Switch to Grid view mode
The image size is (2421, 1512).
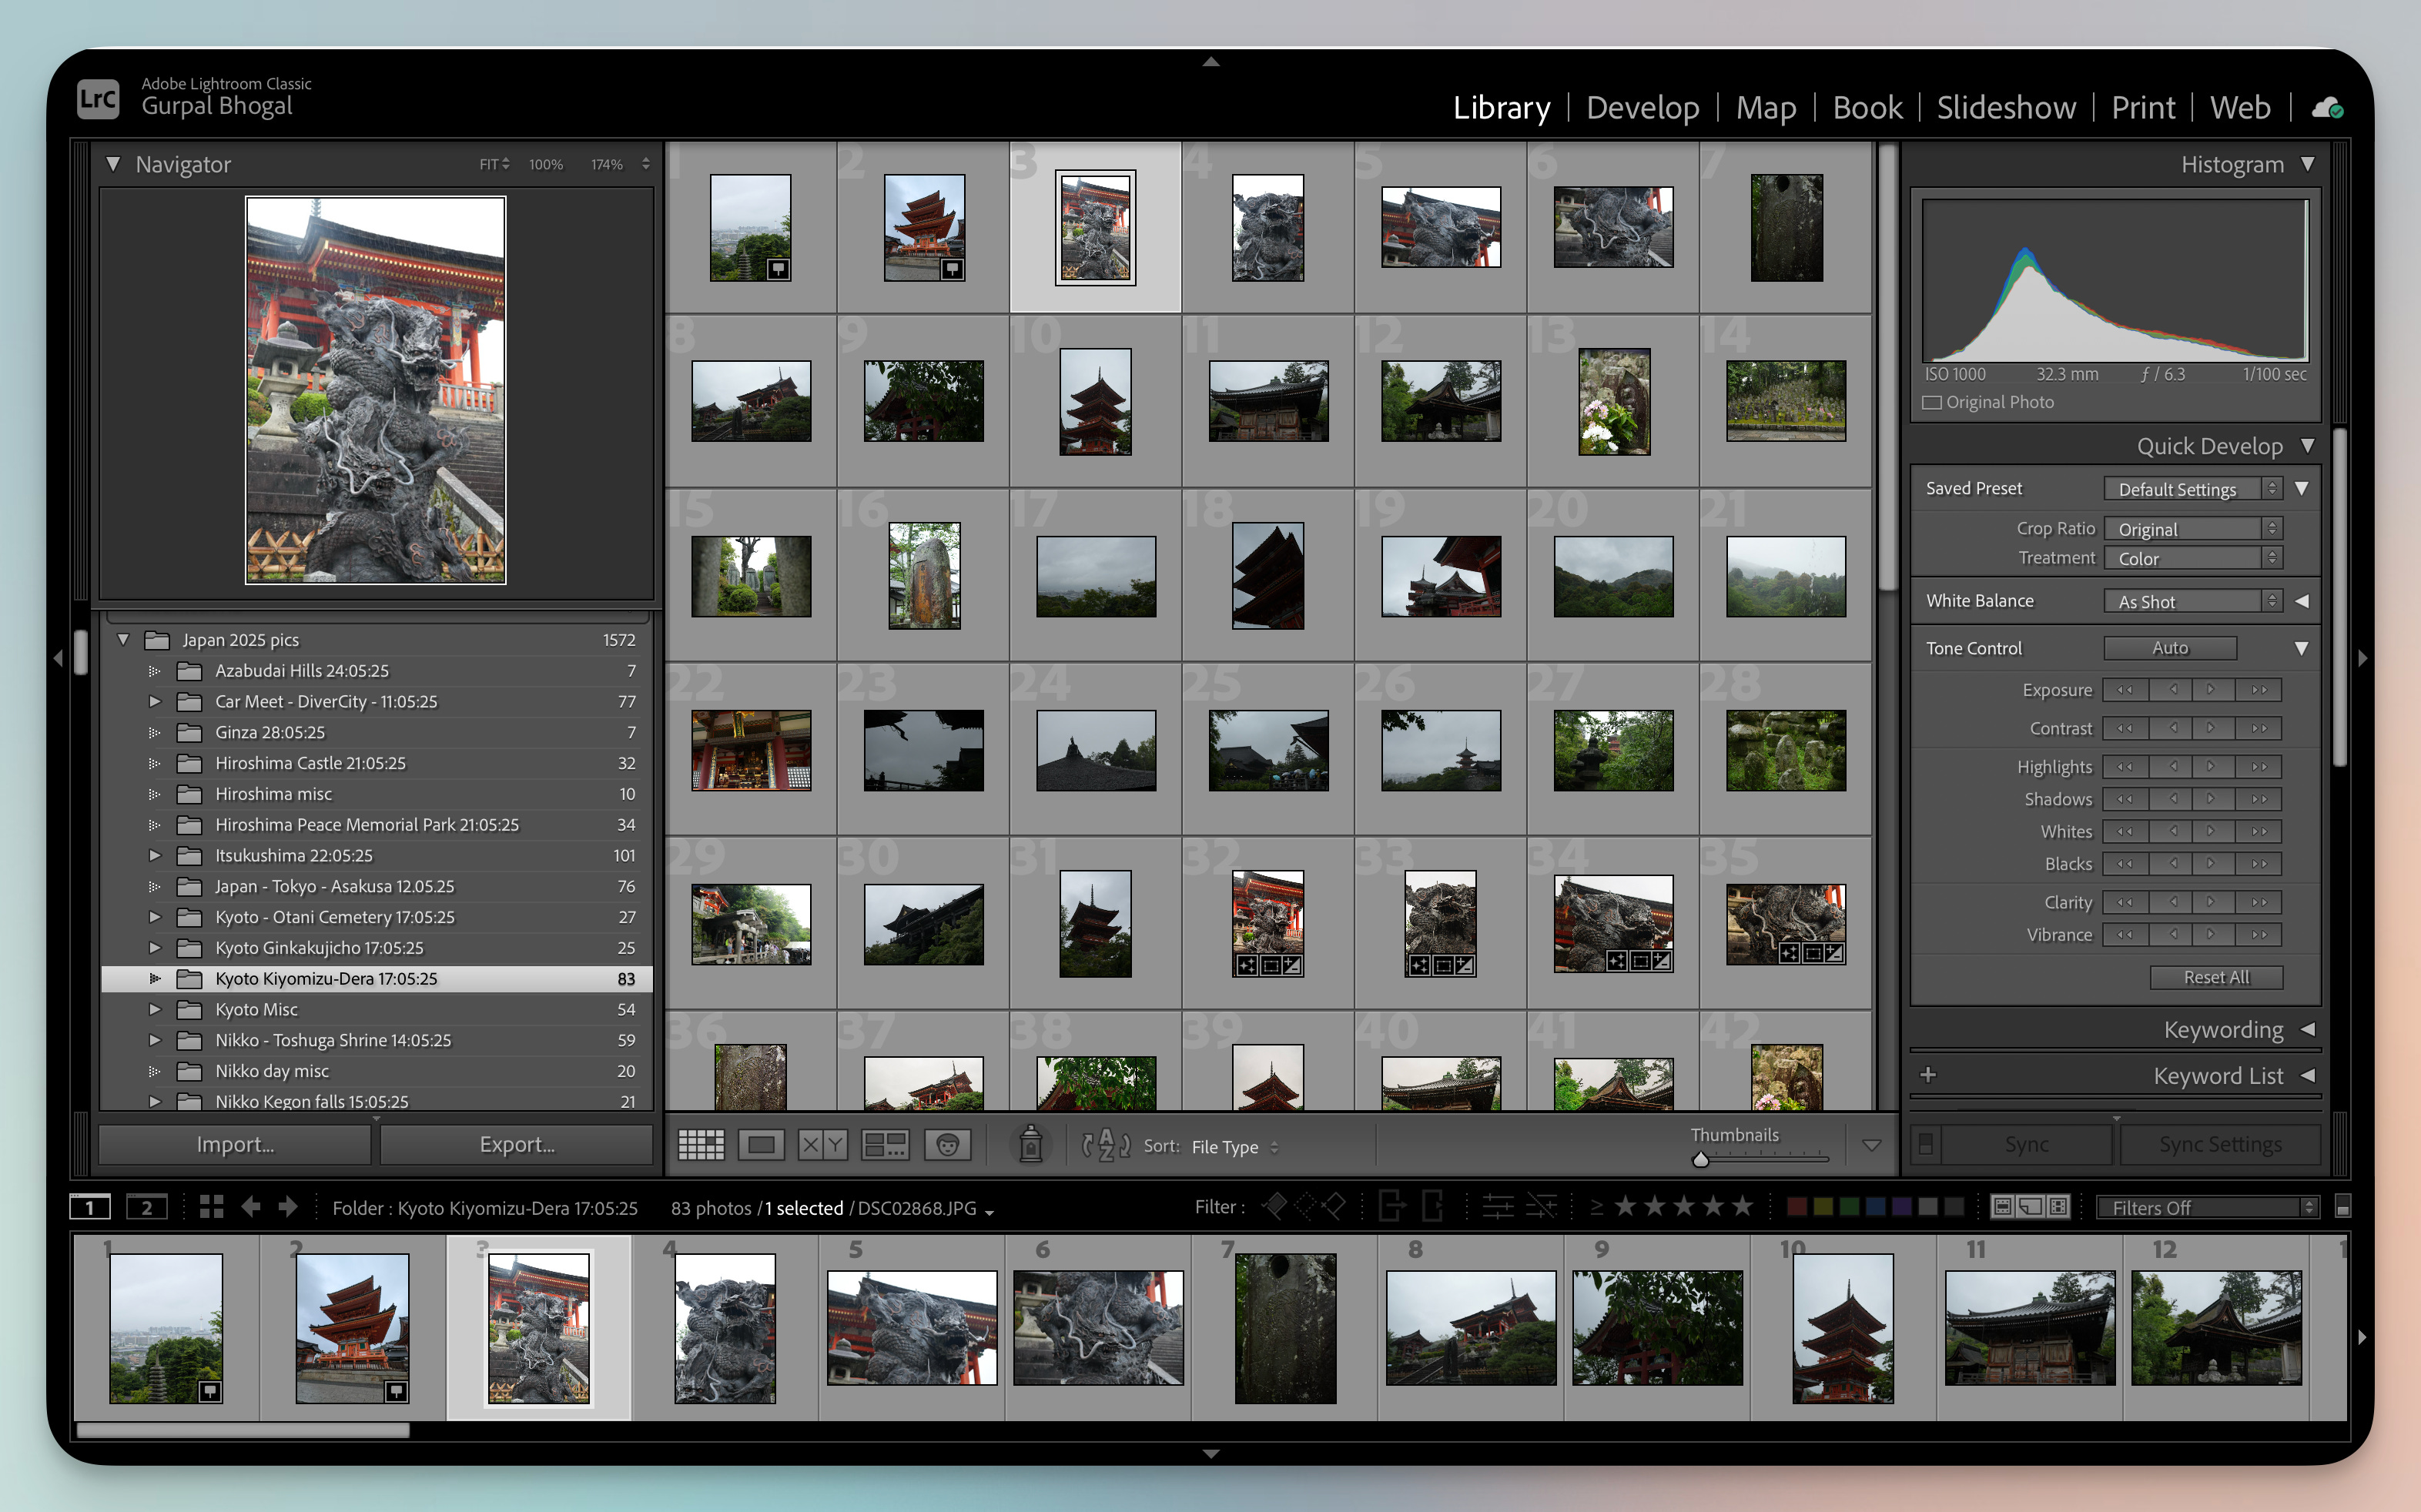point(701,1145)
